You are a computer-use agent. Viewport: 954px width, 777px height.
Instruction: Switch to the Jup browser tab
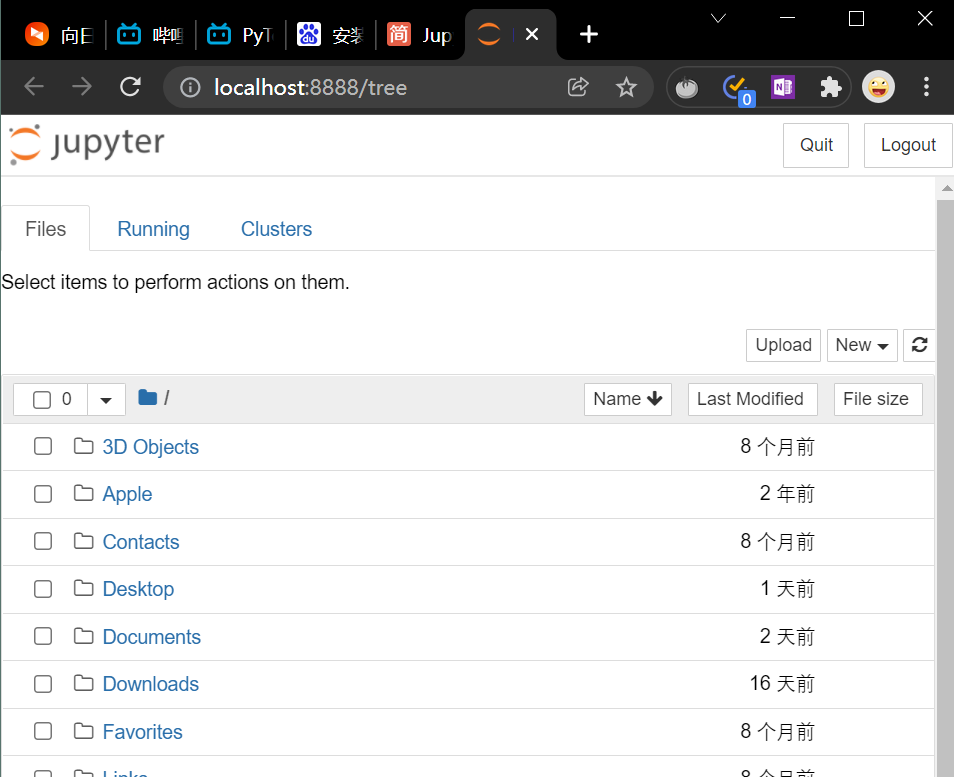(x=421, y=35)
